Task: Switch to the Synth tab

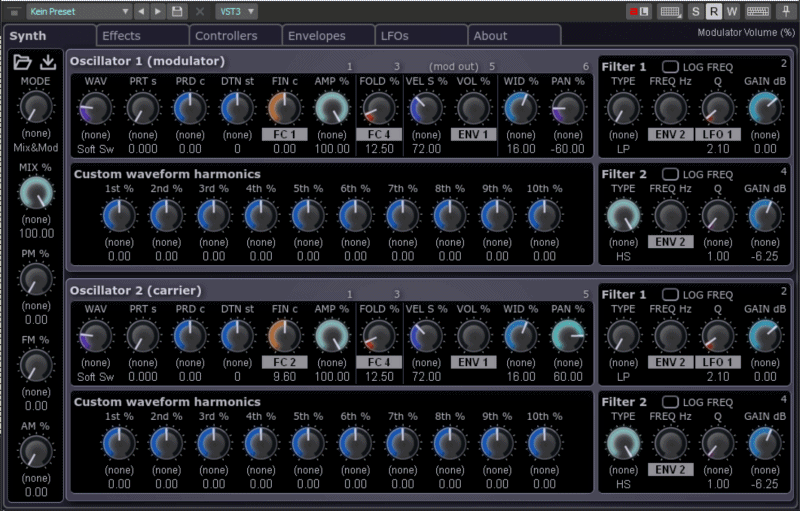Action: (x=49, y=36)
